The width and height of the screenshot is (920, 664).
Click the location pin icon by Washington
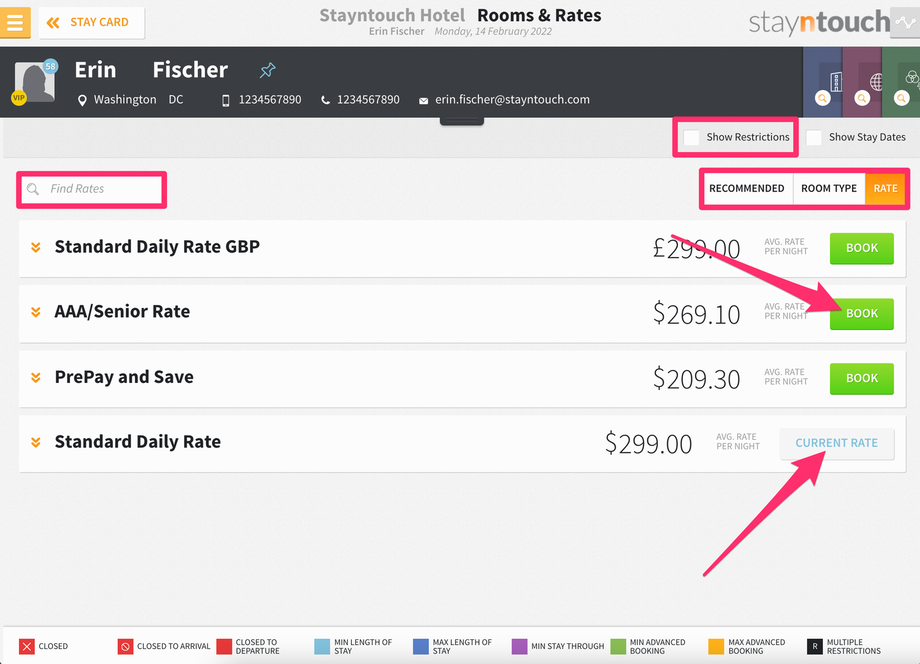click(x=82, y=100)
